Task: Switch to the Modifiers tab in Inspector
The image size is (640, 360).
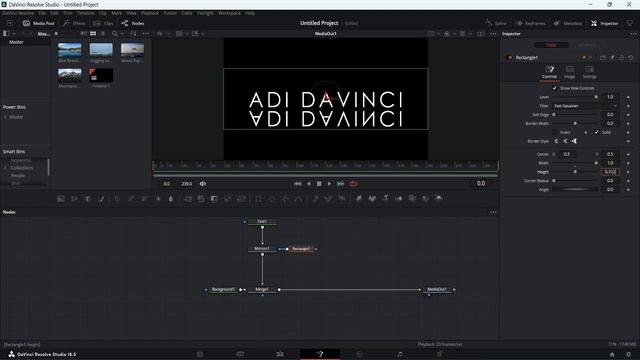Action: point(587,45)
